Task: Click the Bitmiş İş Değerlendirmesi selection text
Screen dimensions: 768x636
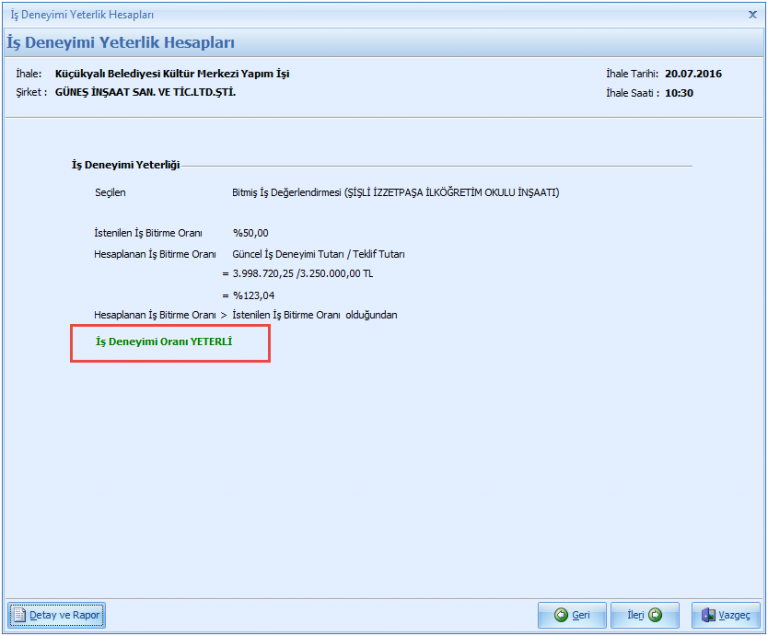Action: coord(395,192)
